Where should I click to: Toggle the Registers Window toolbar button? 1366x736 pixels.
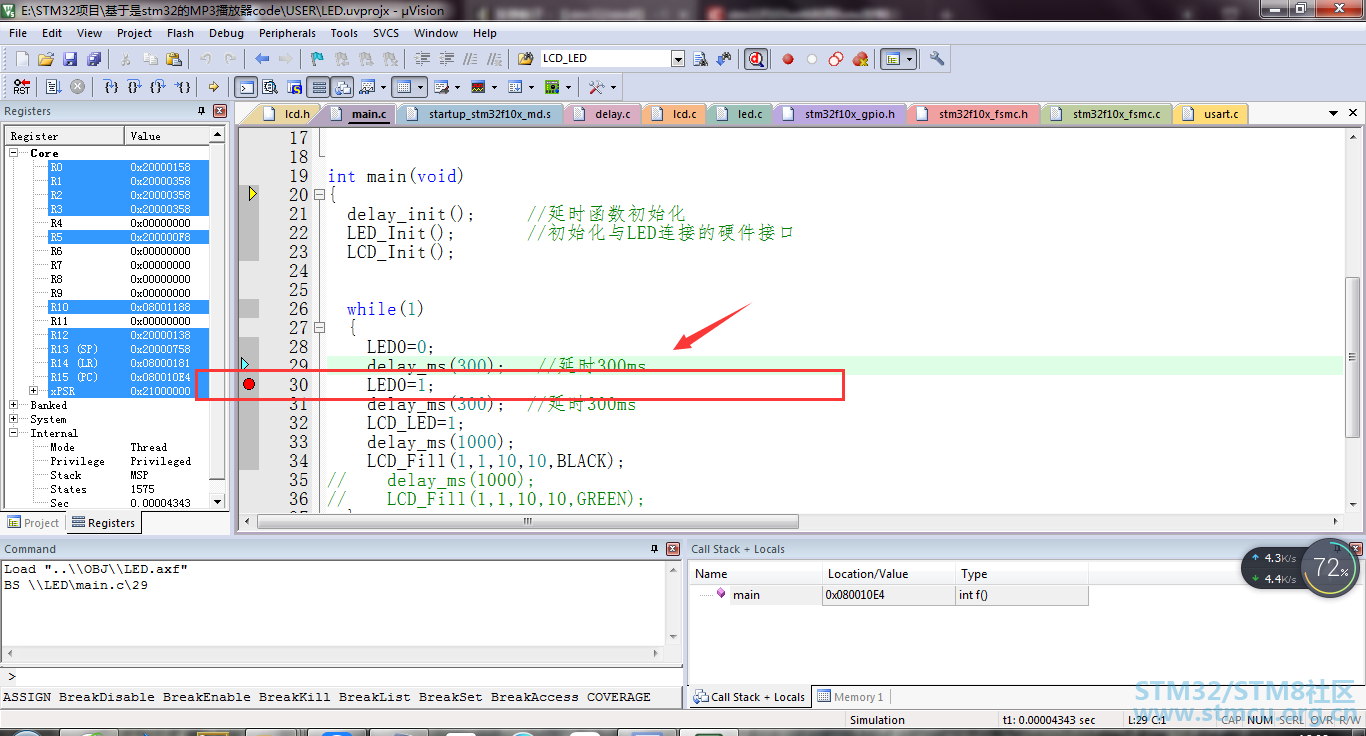[318, 87]
